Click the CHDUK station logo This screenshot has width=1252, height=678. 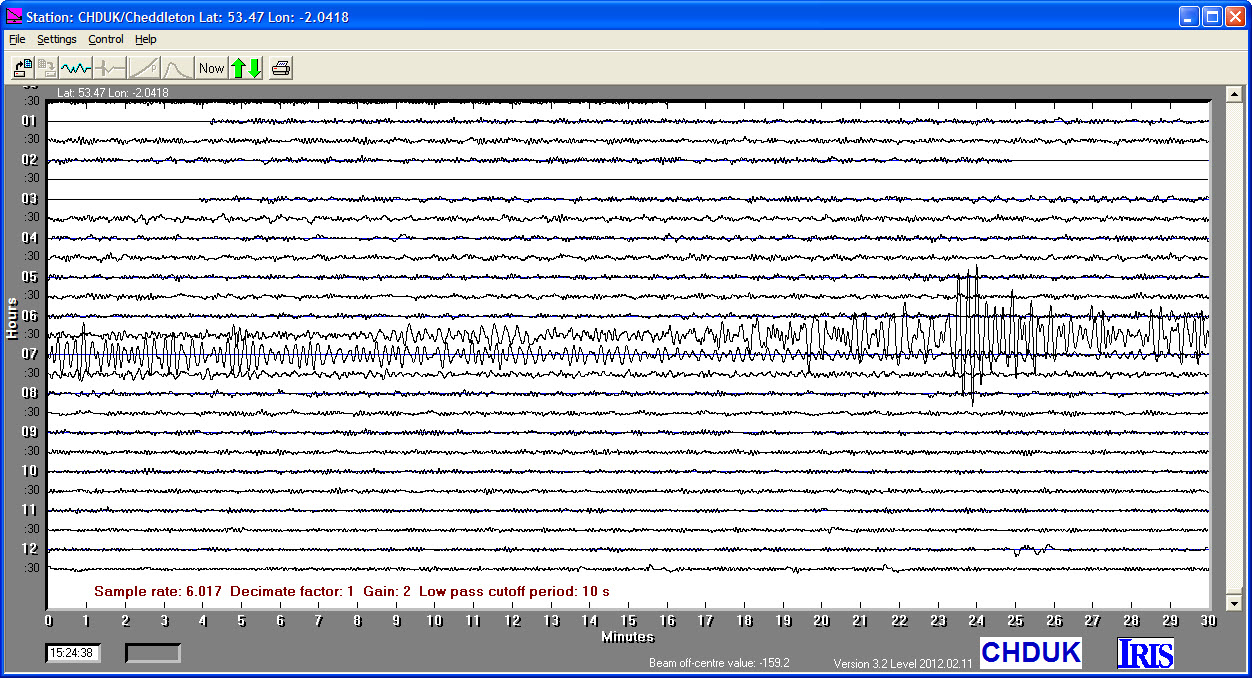tap(1031, 653)
